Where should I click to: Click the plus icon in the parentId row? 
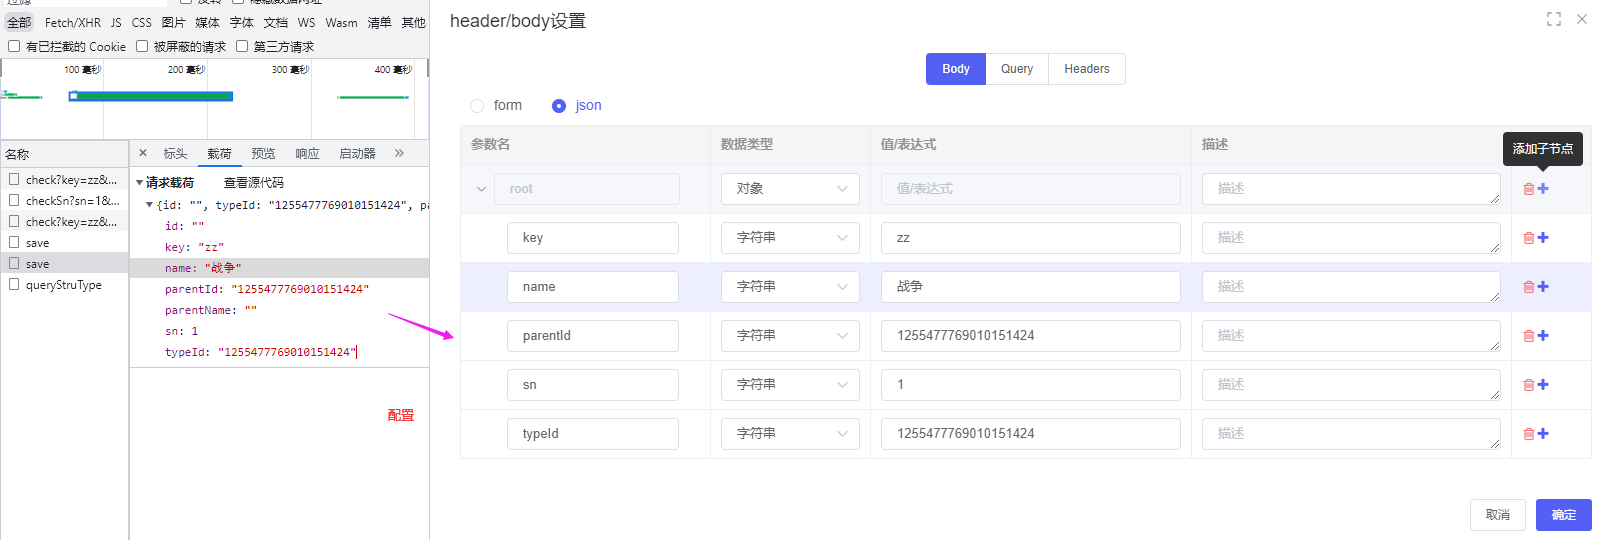pyautogui.click(x=1543, y=336)
